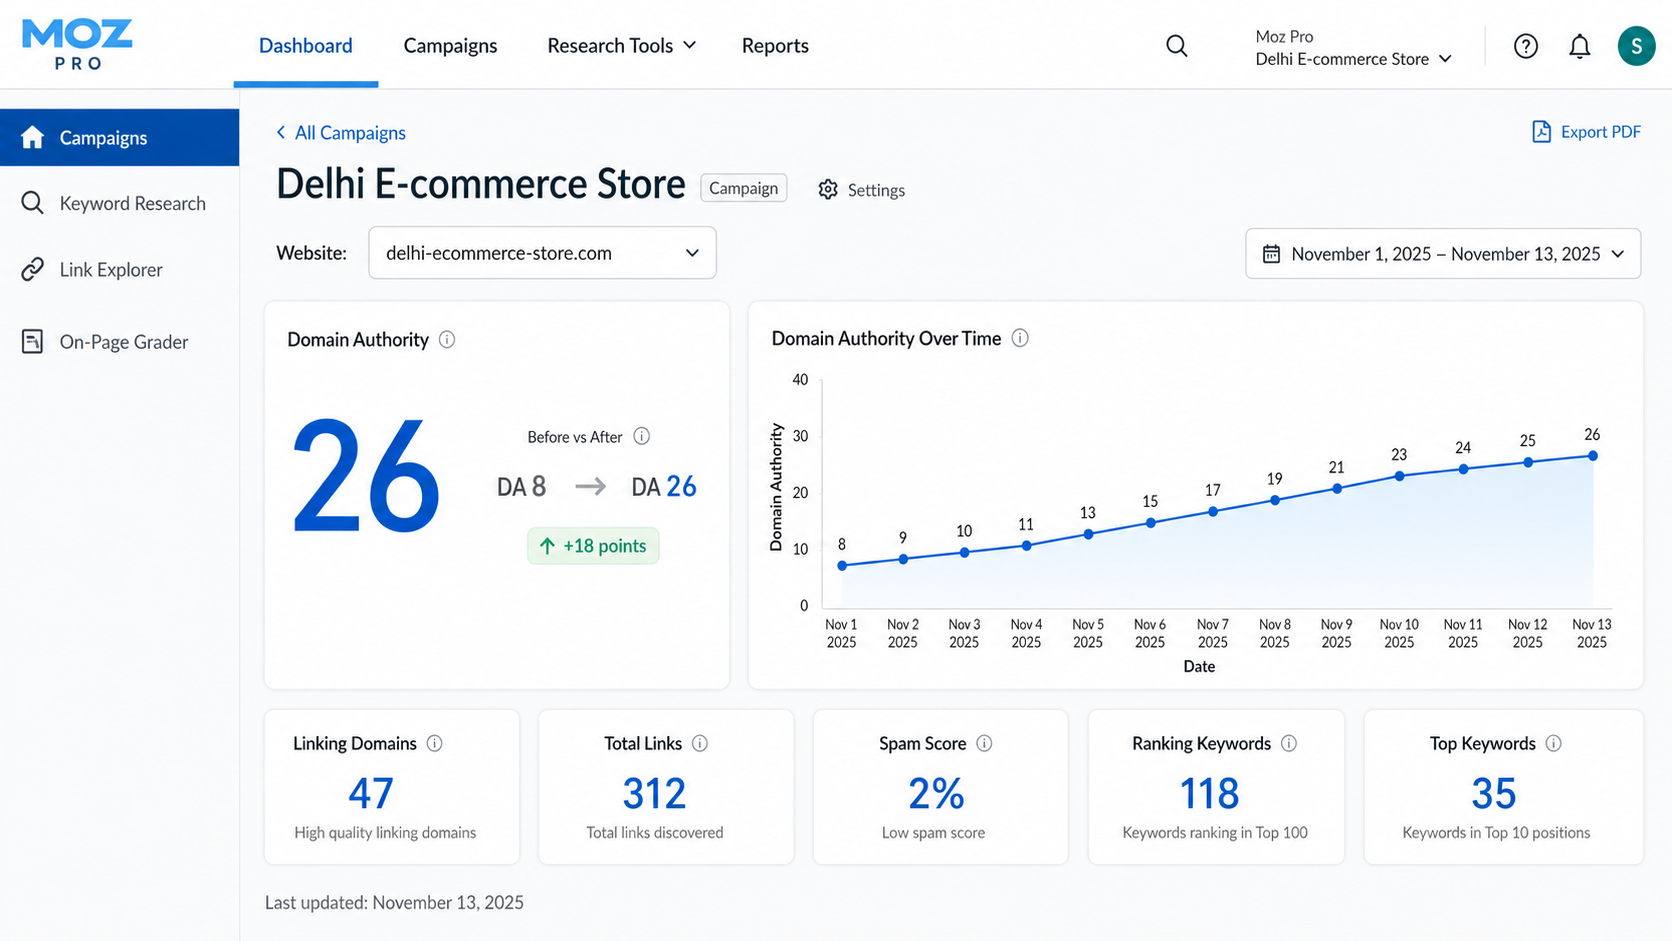
Task: Open the Campaigns tab in the top navigation
Action: (450, 46)
